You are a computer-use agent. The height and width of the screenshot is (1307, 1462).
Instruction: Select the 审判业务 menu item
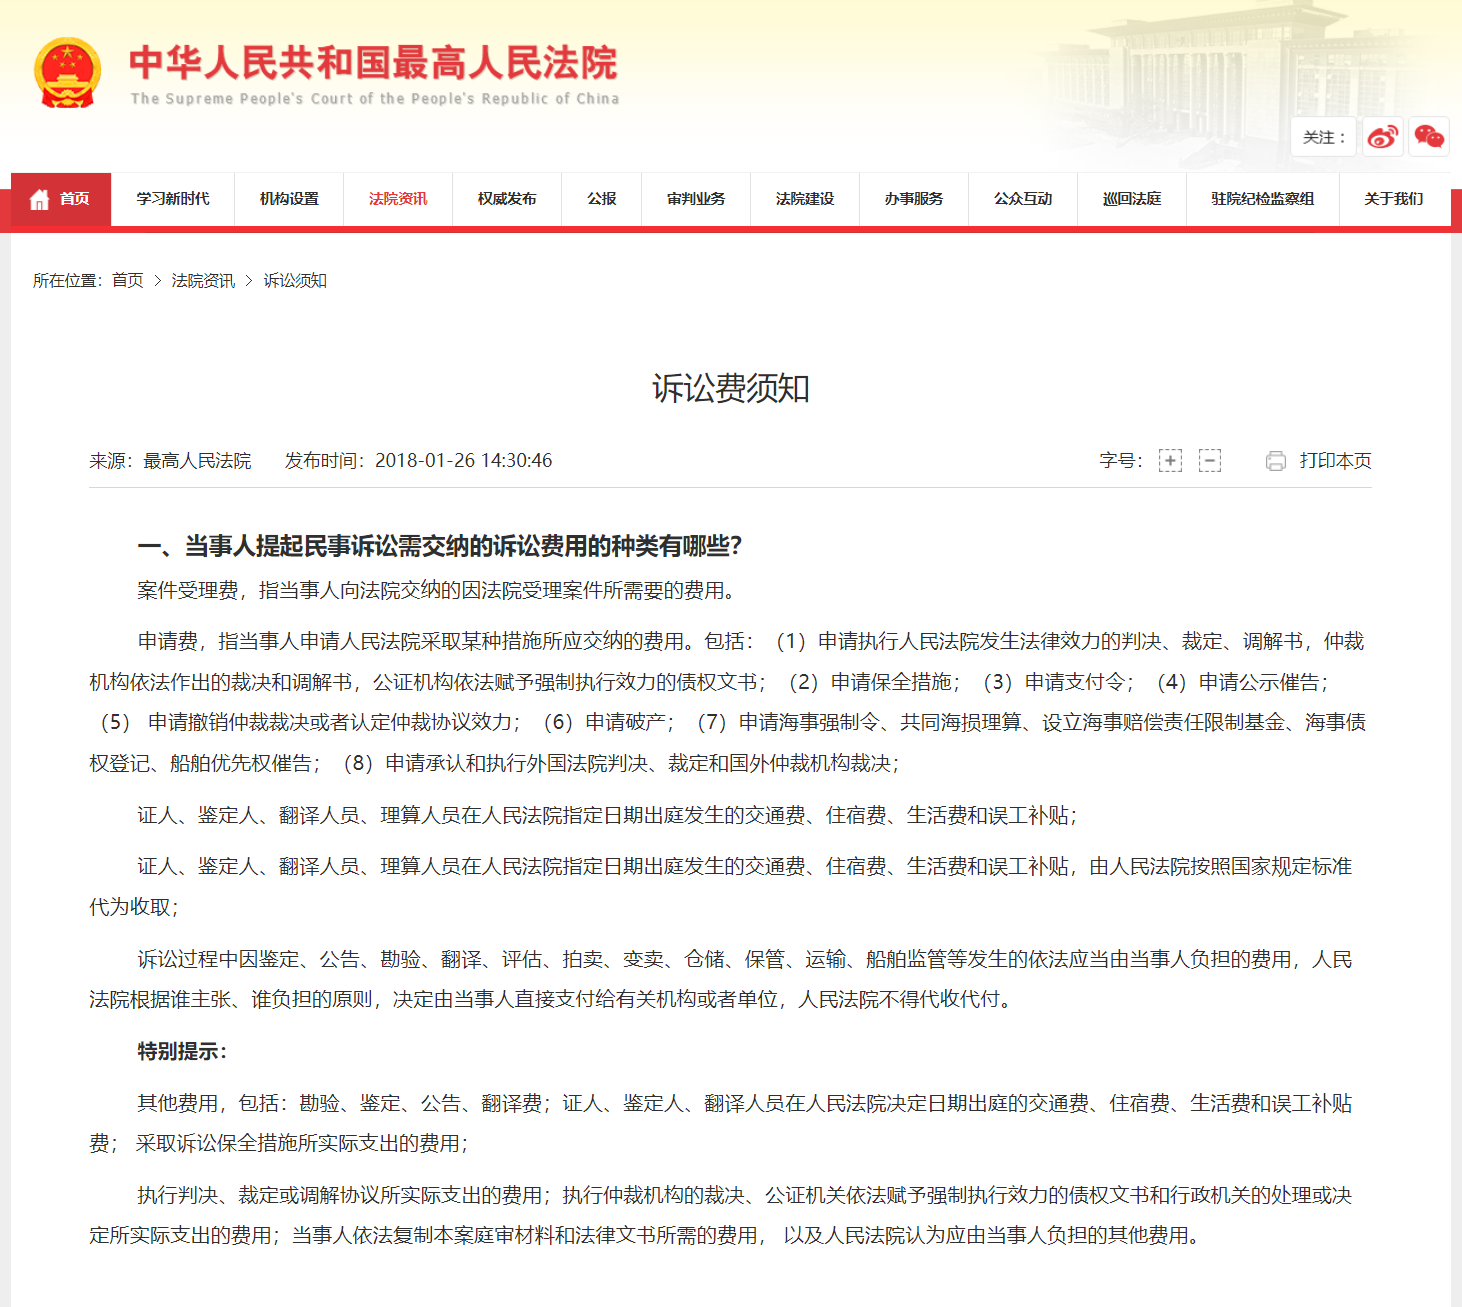(x=696, y=199)
